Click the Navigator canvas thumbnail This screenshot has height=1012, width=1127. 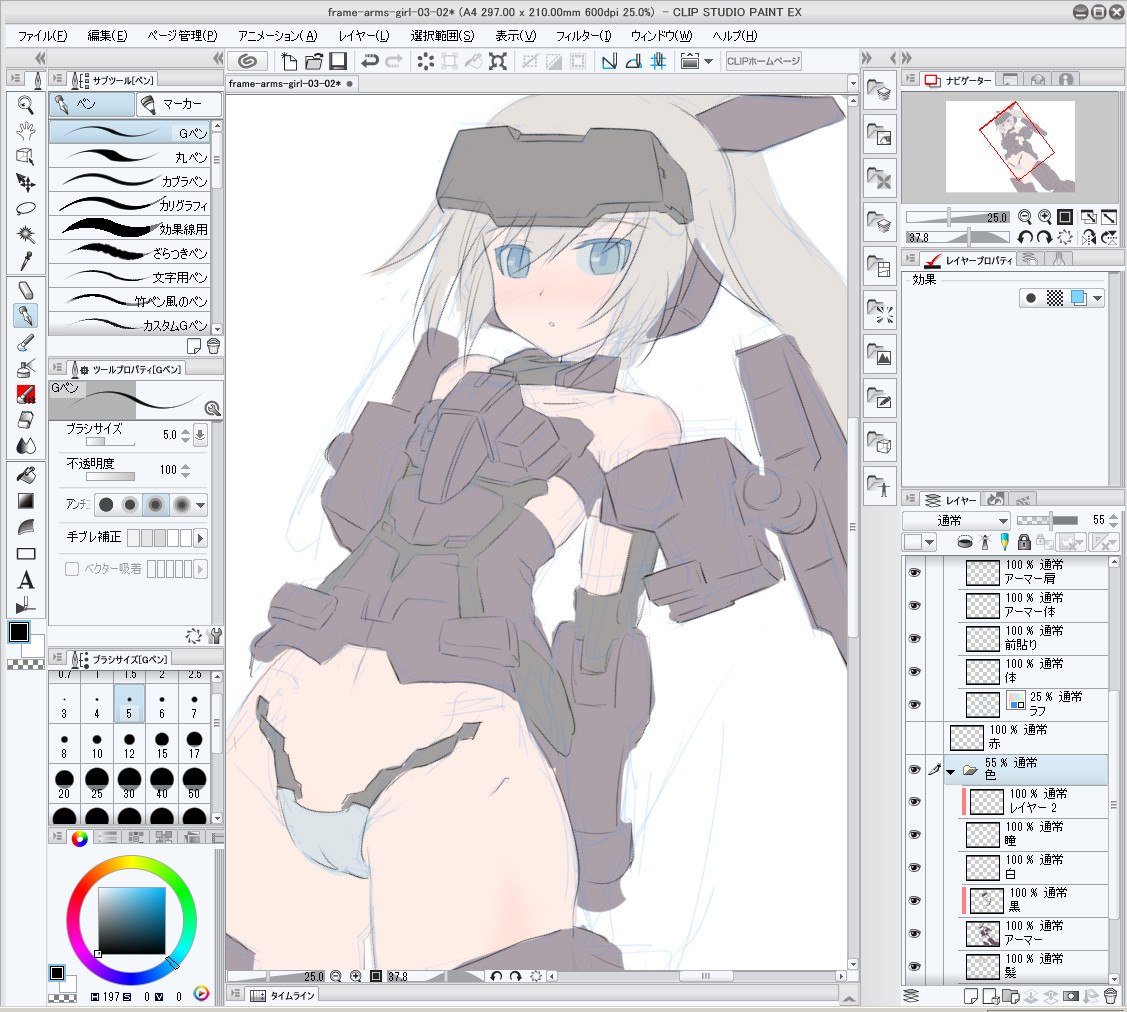pos(1010,147)
